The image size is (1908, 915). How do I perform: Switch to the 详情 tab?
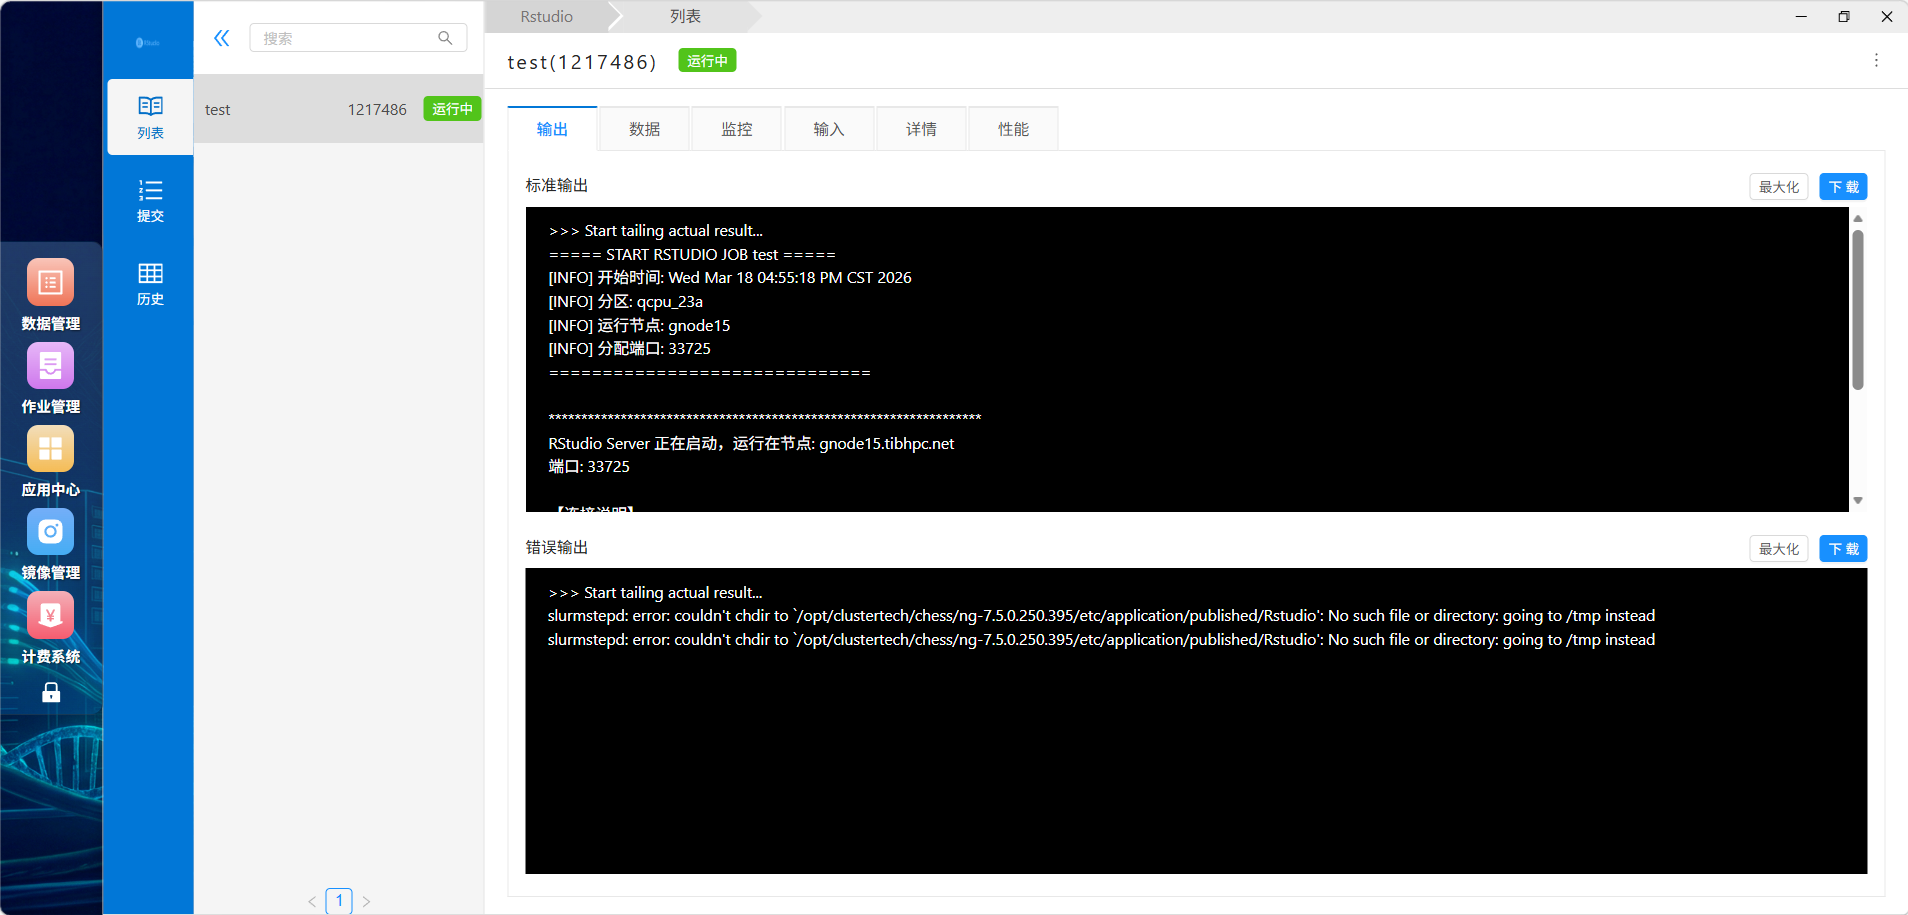[922, 129]
